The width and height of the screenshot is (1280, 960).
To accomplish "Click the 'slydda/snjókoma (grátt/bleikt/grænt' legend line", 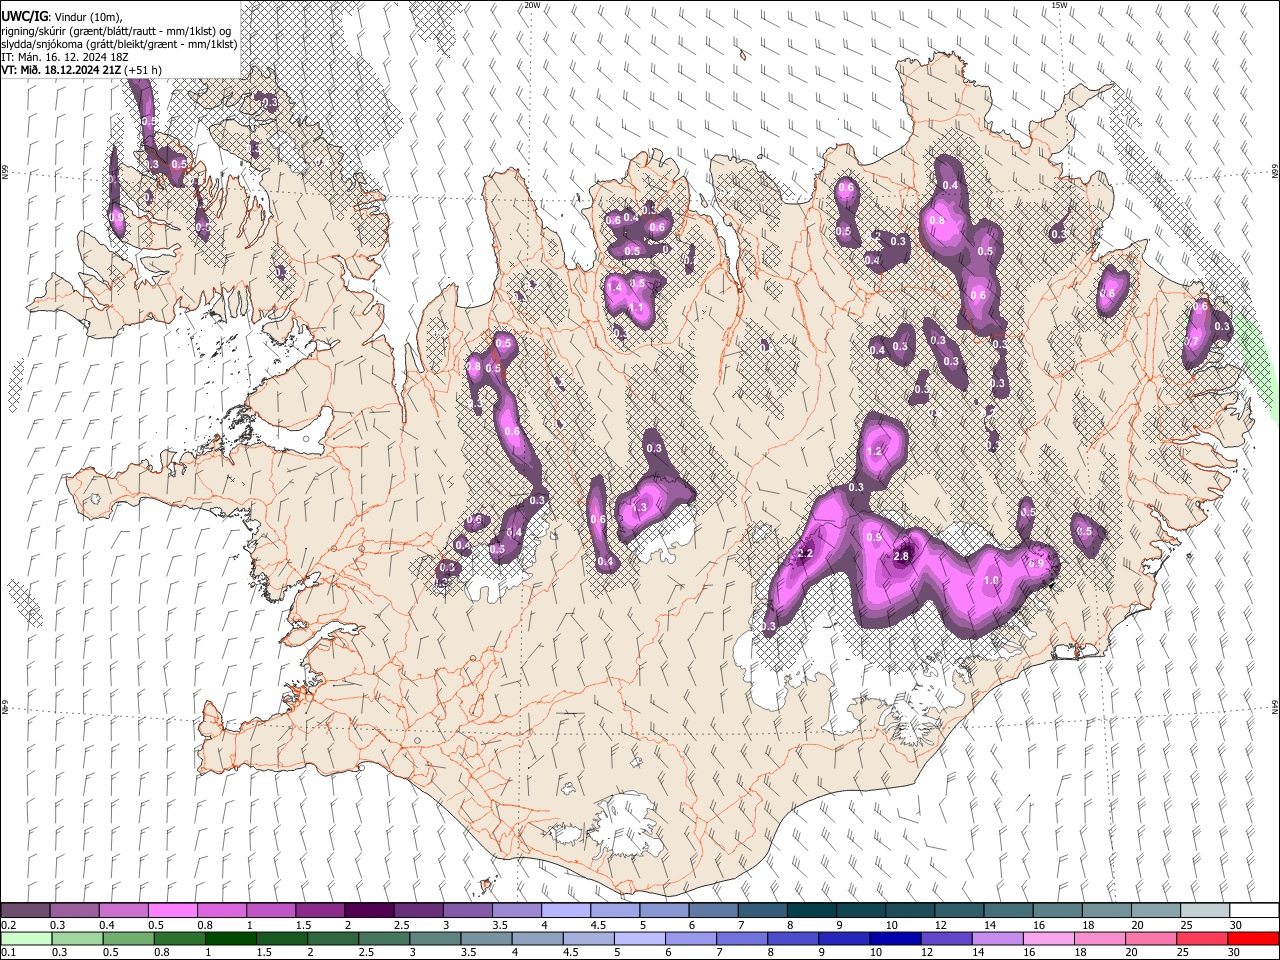I will (x=119, y=44).
